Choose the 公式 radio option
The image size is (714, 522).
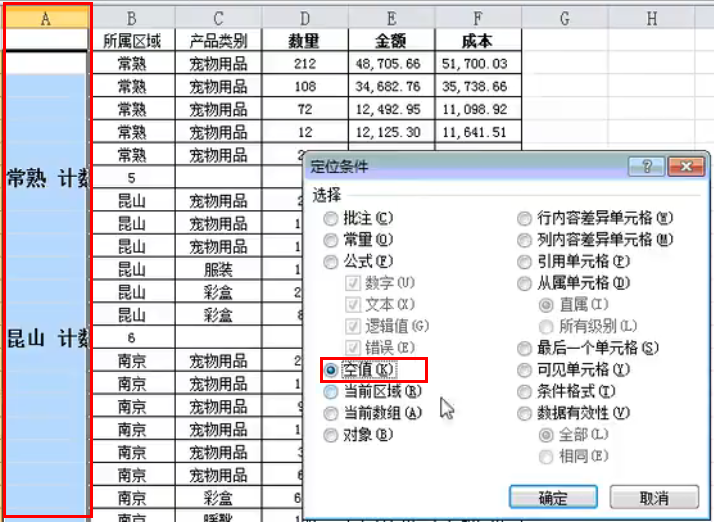[x=331, y=262]
